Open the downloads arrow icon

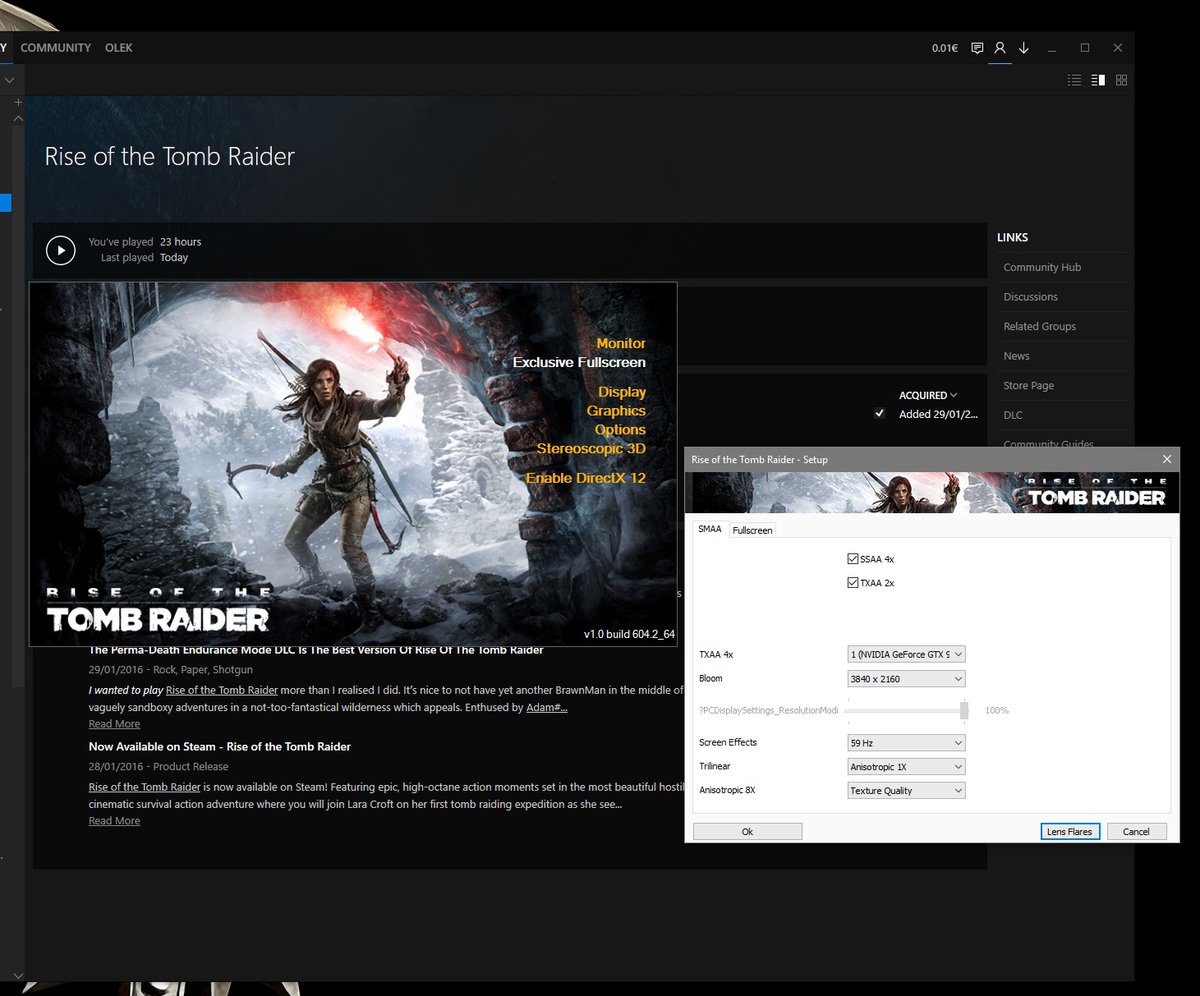[1024, 48]
